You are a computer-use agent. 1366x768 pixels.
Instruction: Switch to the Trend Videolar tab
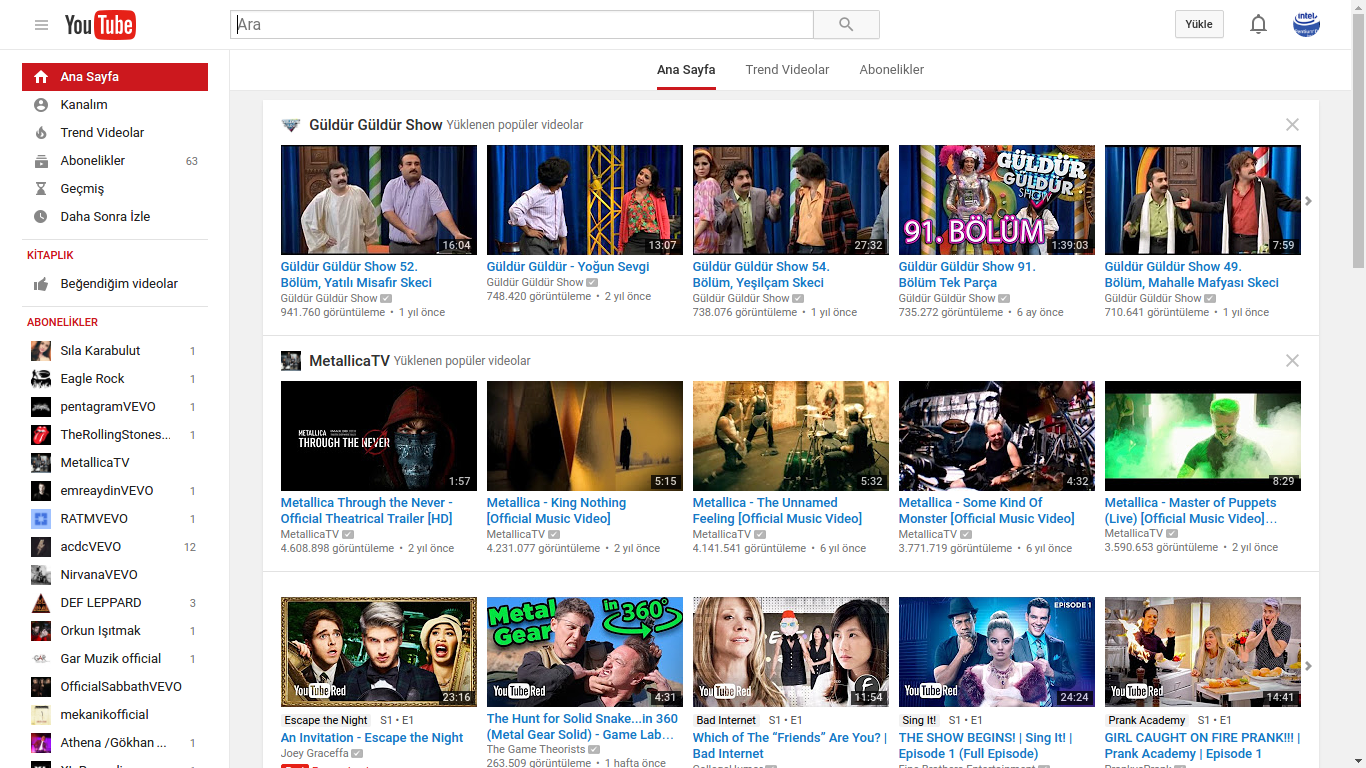(x=787, y=70)
